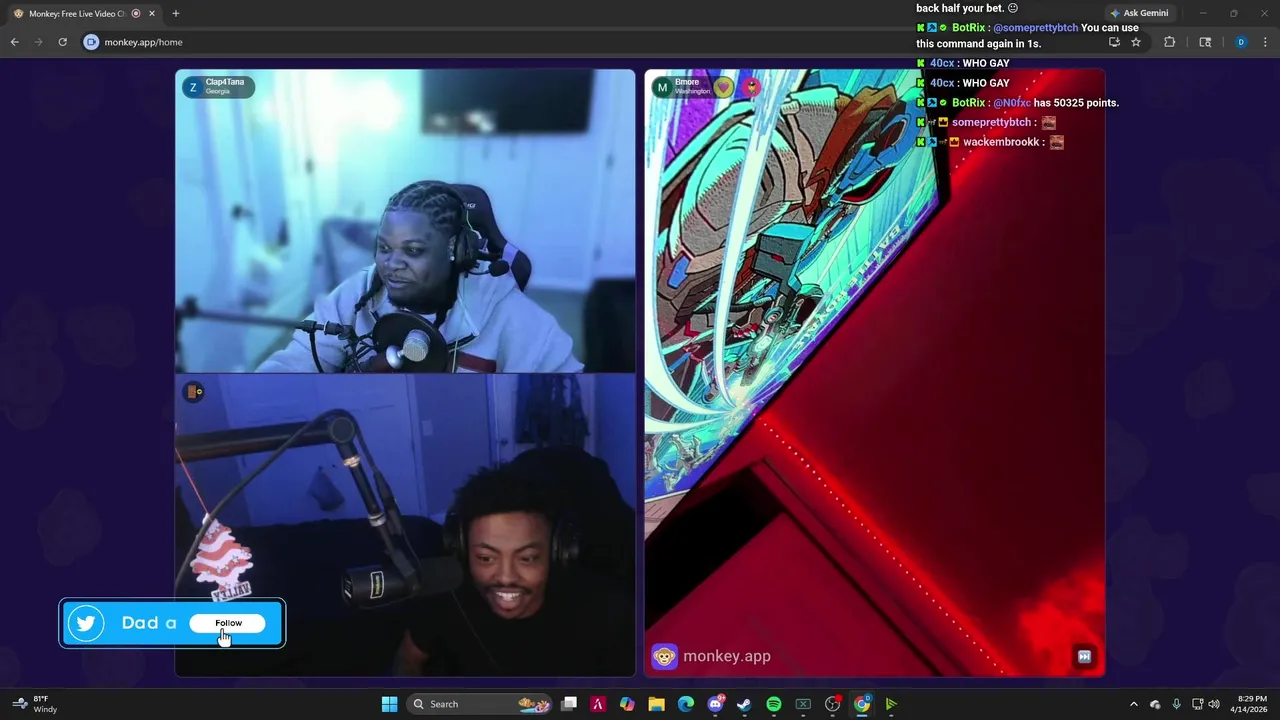Go back in browser history

tap(14, 42)
